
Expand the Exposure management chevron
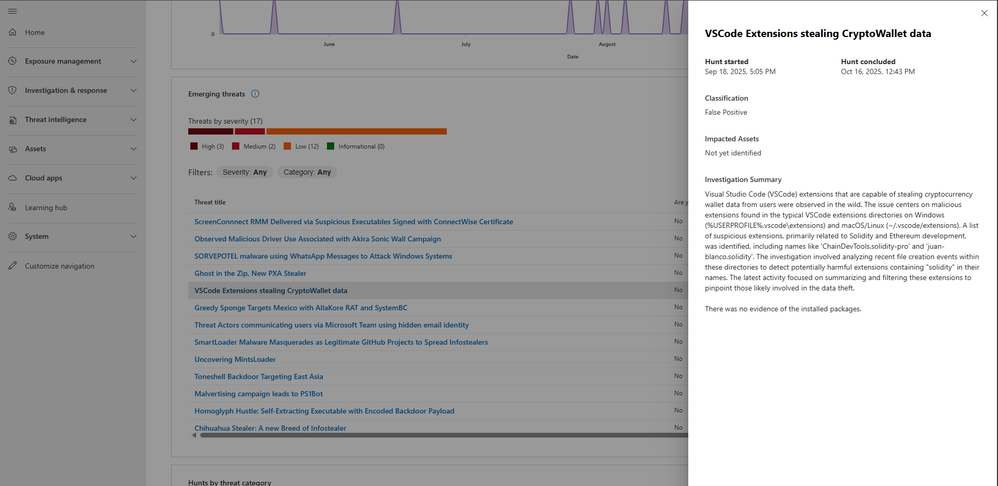133,62
